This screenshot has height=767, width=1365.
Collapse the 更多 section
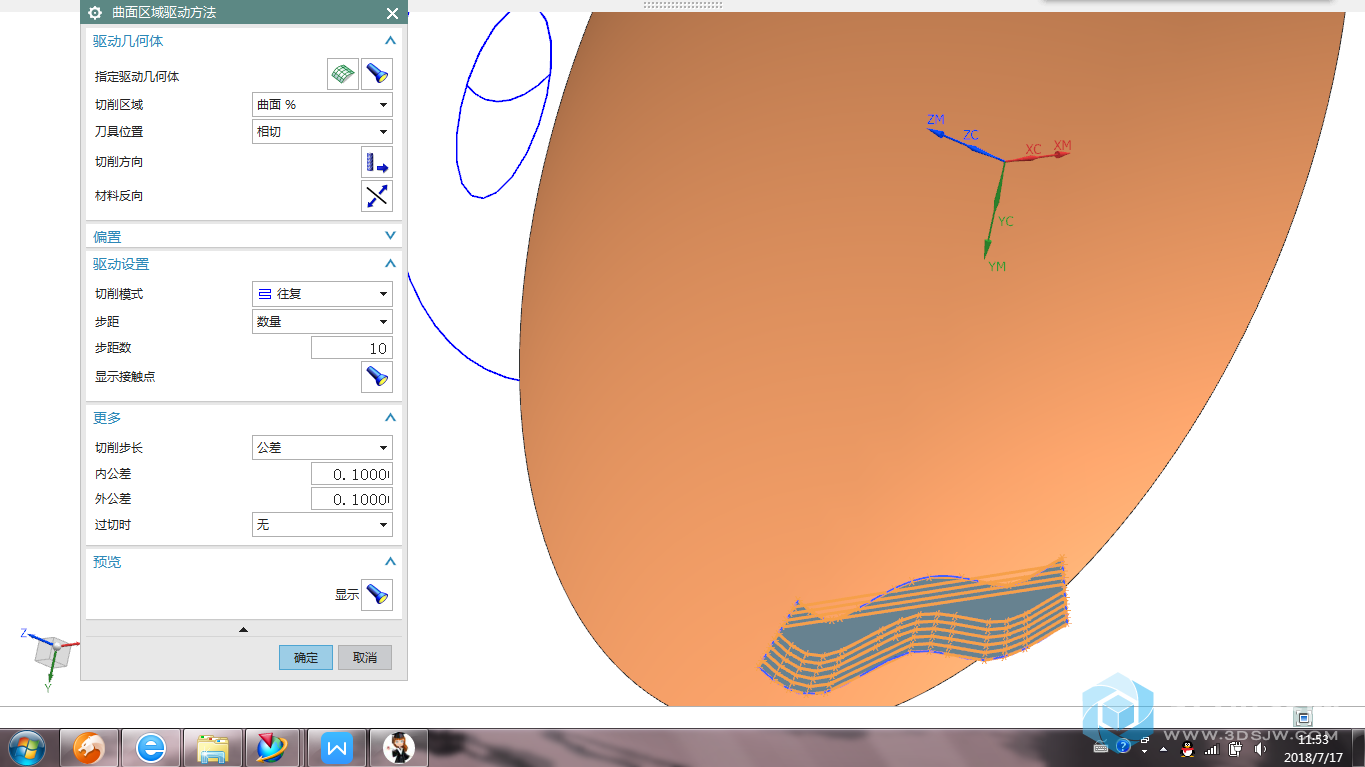point(390,418)
